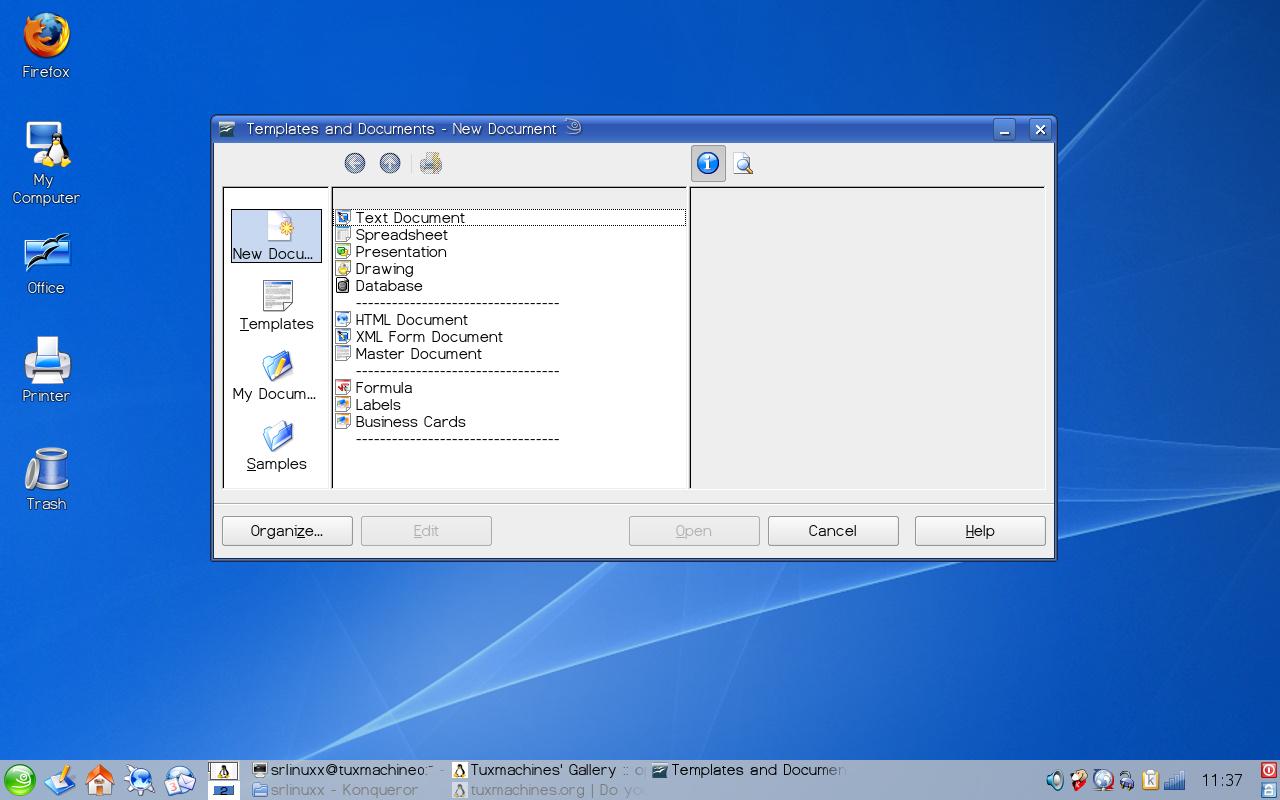This screenshot has width=1280, height=800.
Task: Click the red logout power button
Action: pos(1269,770)
